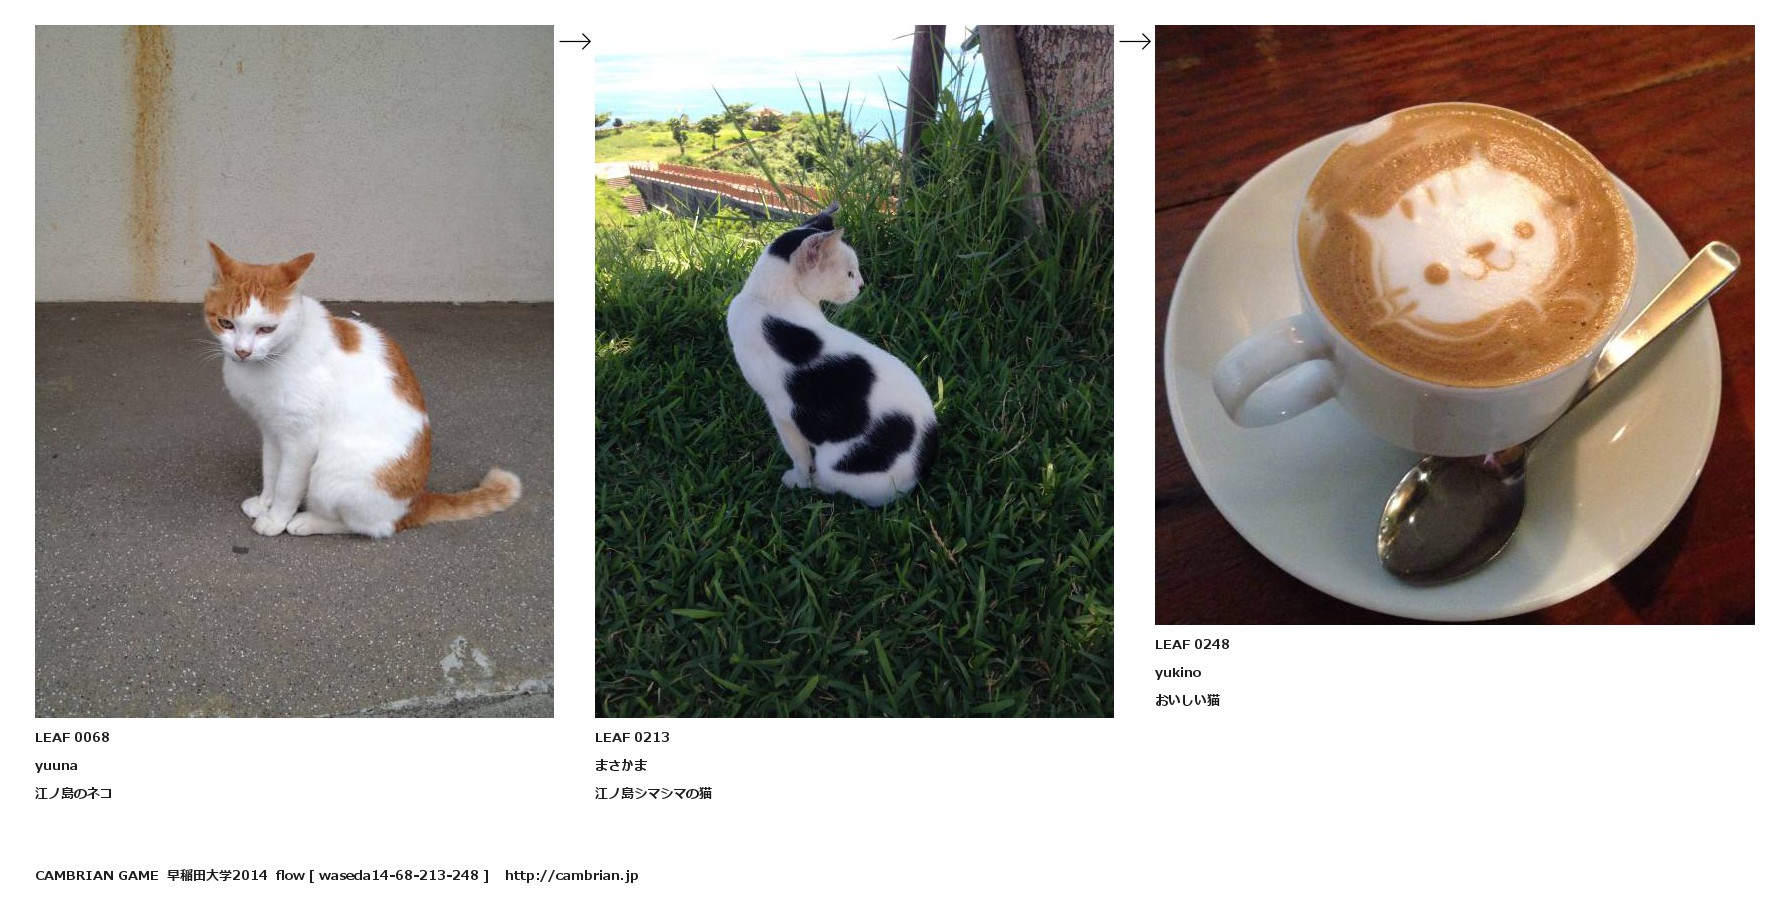
Task: Click caption おいしい猫
Action: coord(1187,700)
